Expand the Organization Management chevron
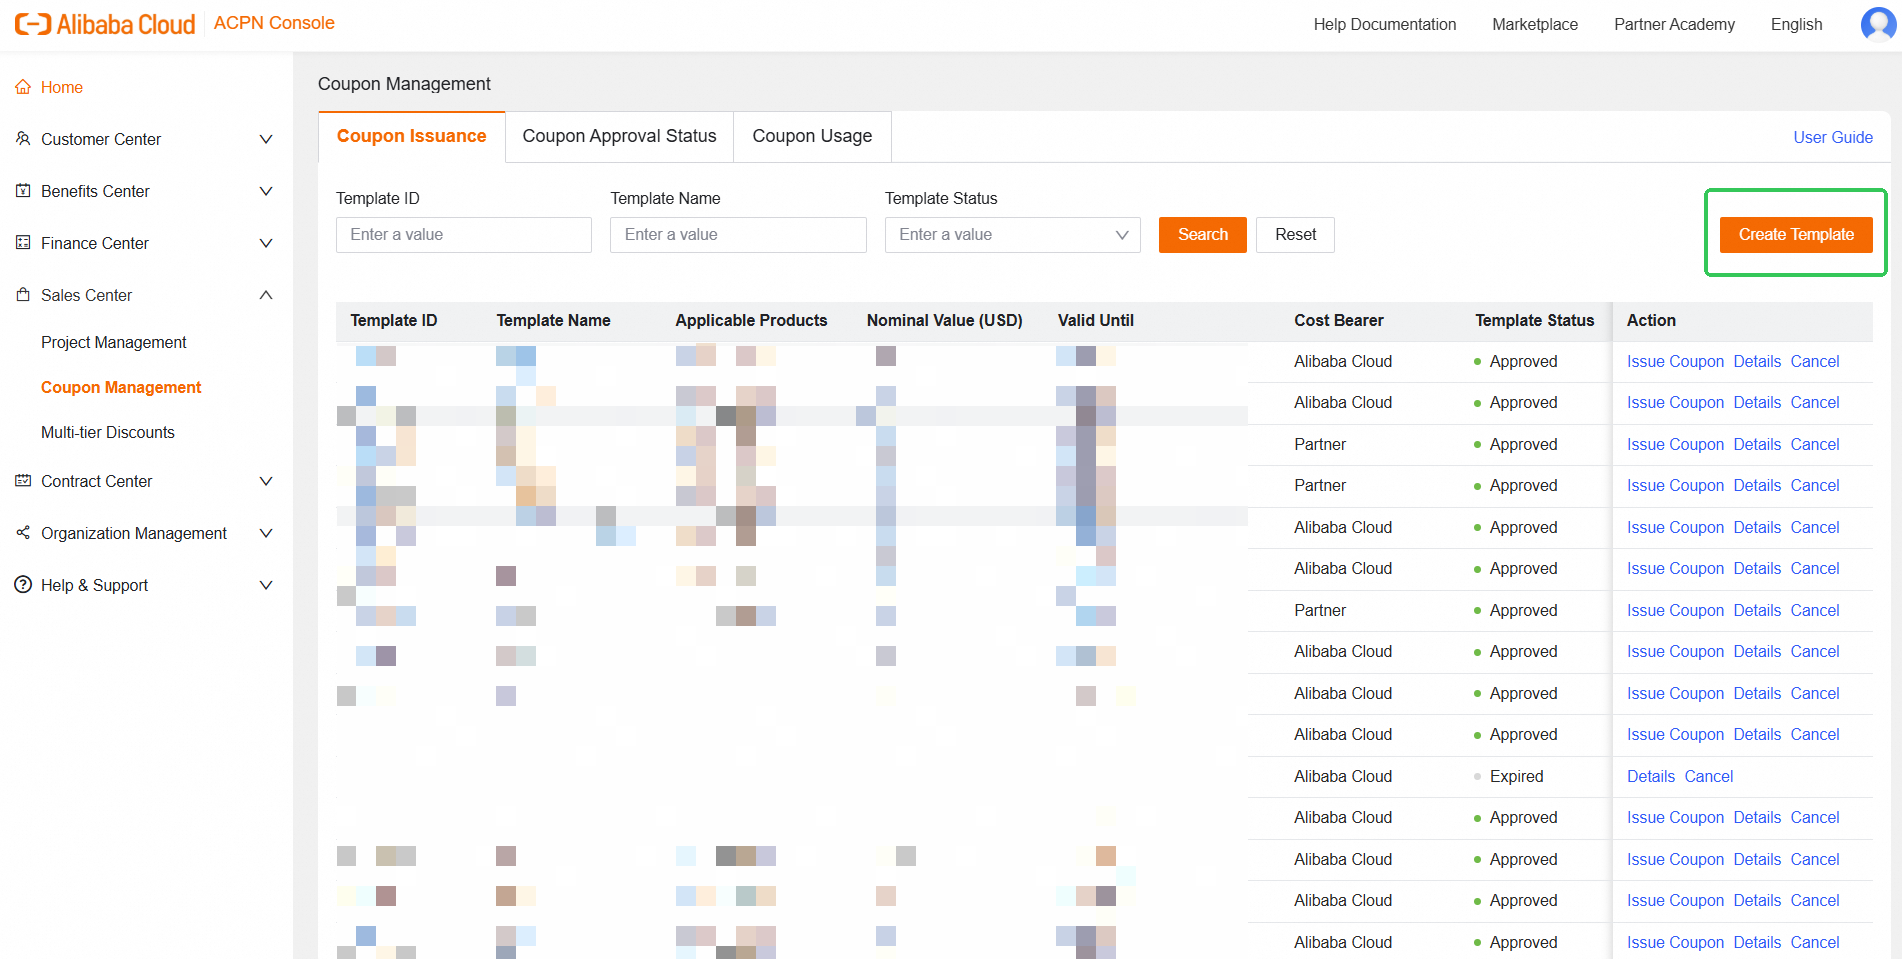 click(266, 533)
